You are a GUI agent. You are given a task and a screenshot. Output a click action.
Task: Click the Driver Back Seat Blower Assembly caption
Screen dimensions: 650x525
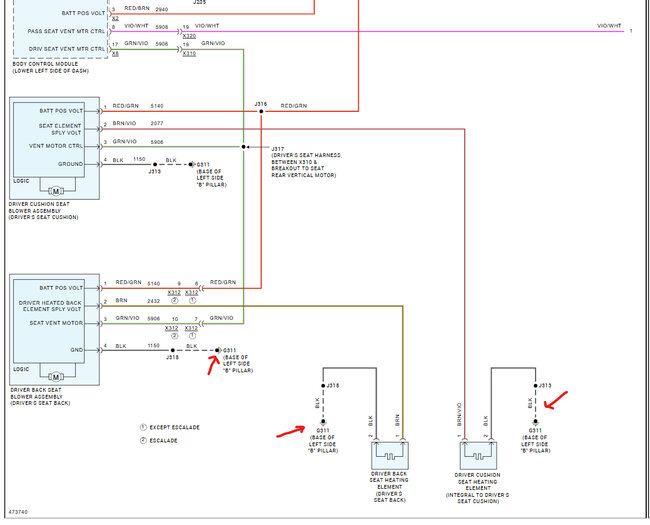click(x=40, y=396)
